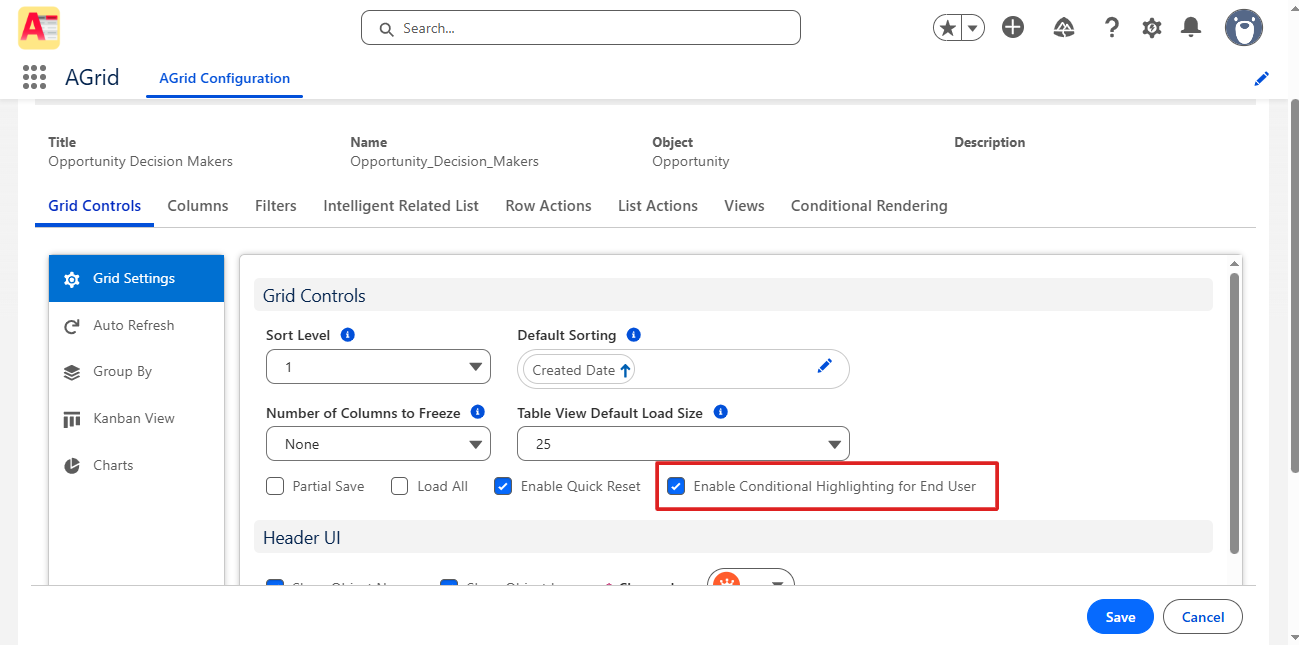Click the Charts pie icon

(x=72, y=466)
